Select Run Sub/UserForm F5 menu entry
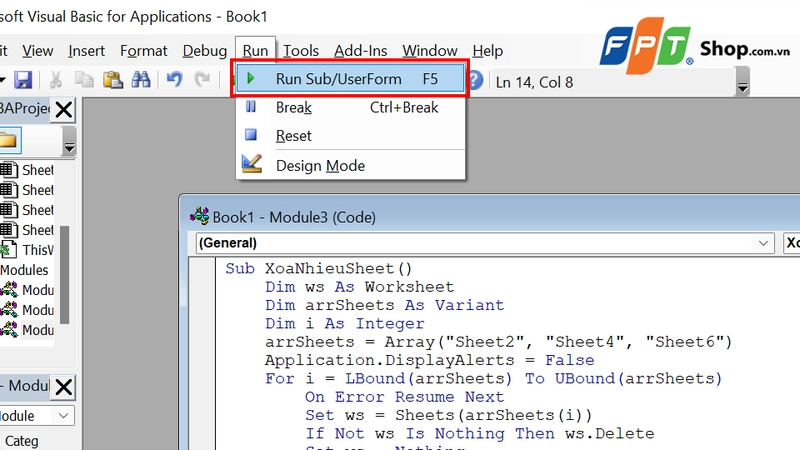800x450 pixels. [x=350, y=79]
